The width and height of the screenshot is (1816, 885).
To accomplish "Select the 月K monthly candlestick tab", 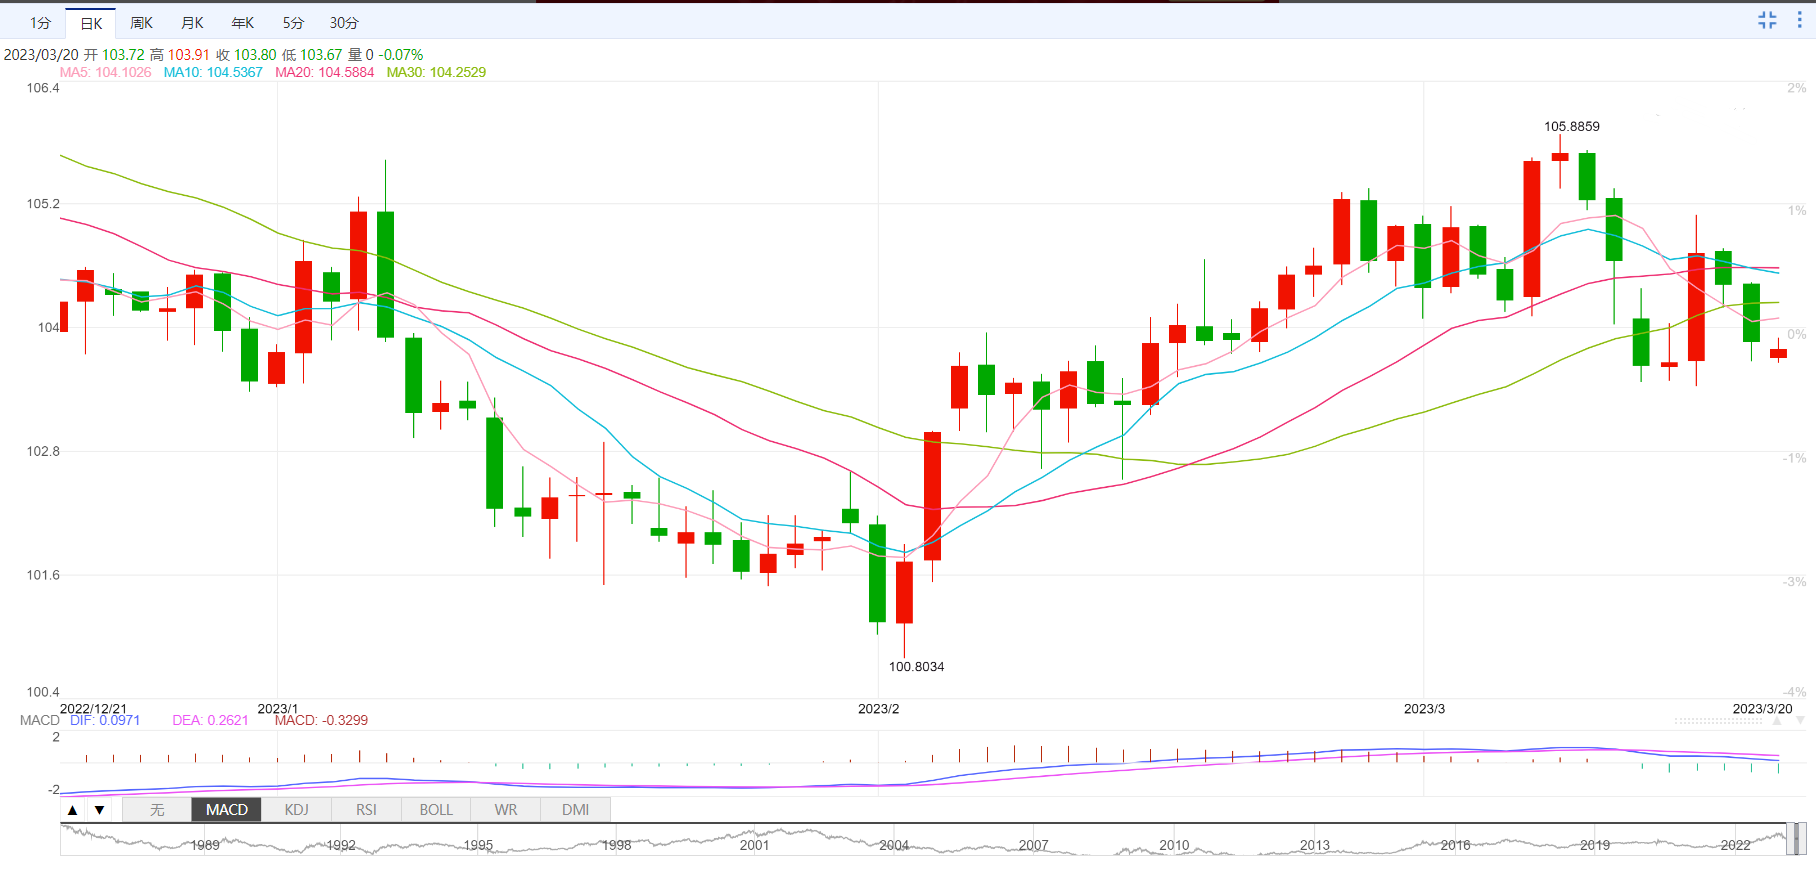I will 192,23.
